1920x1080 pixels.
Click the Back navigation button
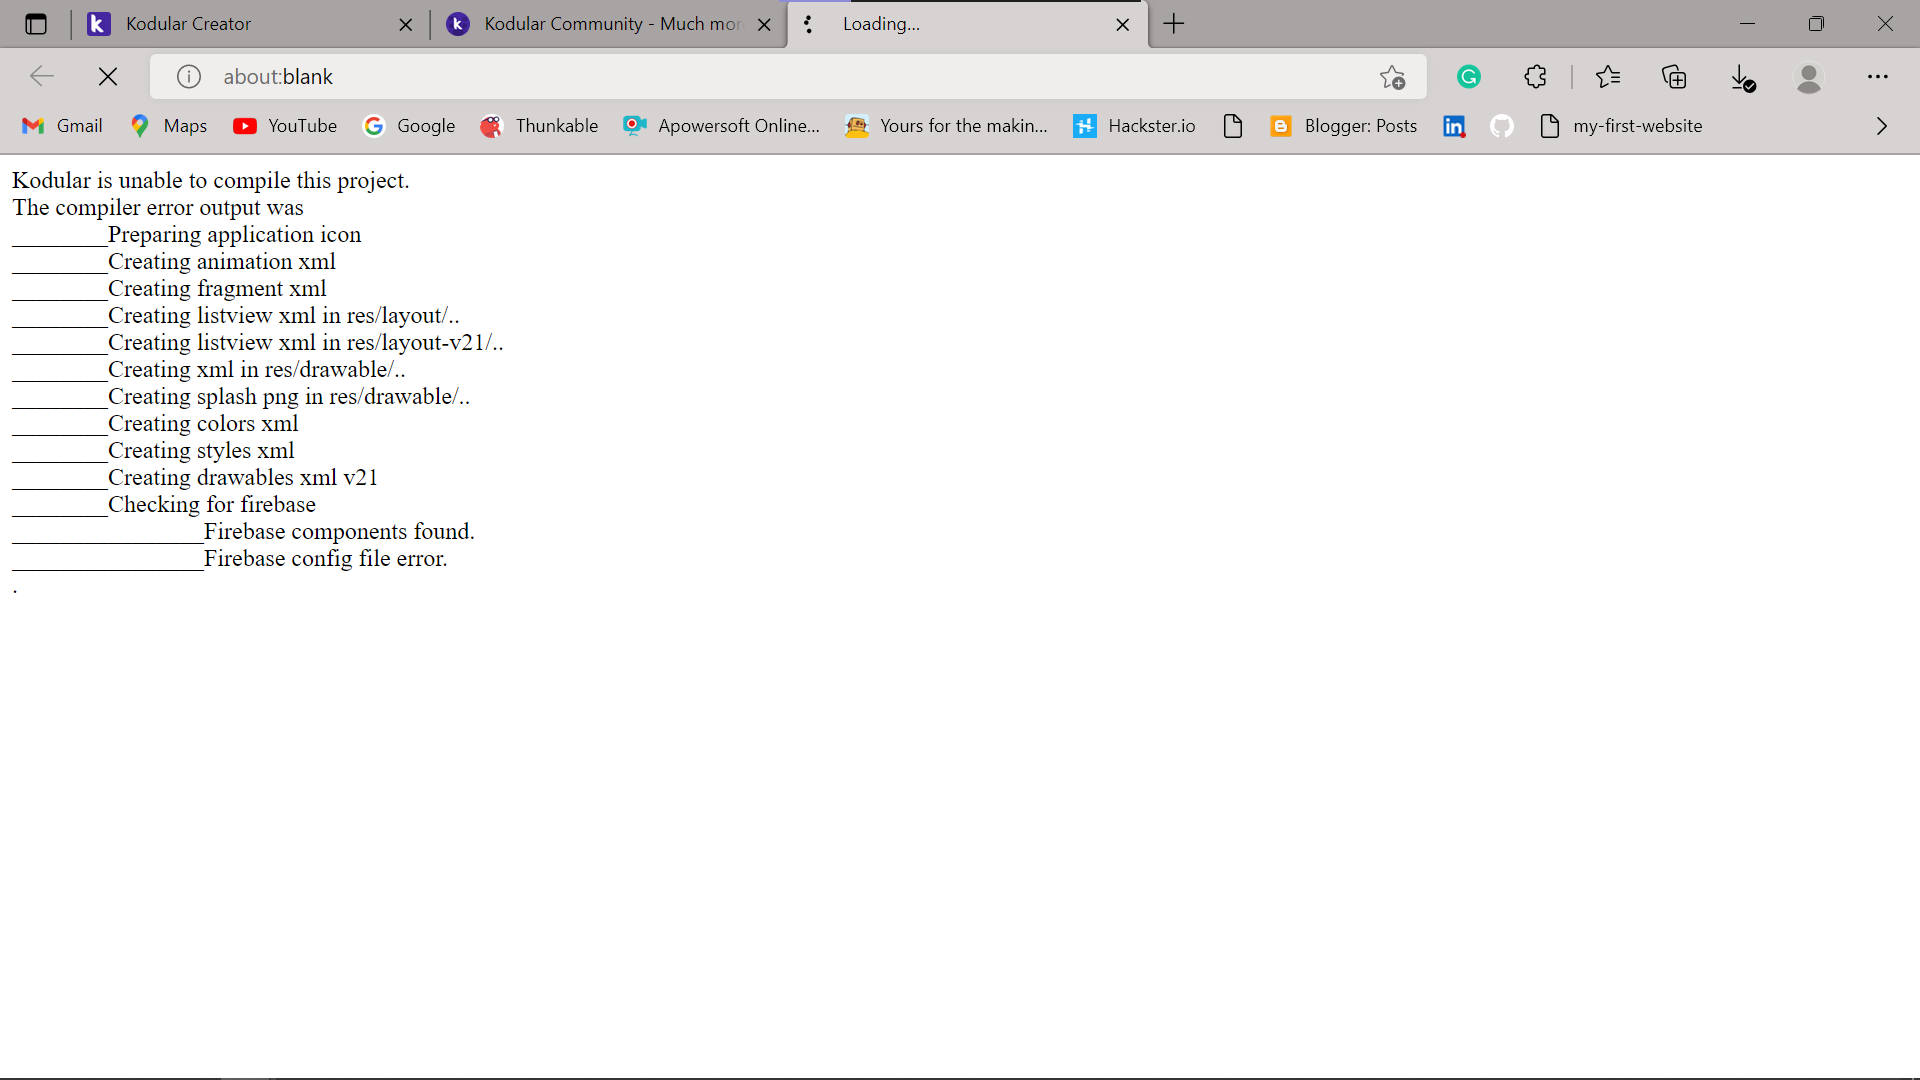coord(41,76)
